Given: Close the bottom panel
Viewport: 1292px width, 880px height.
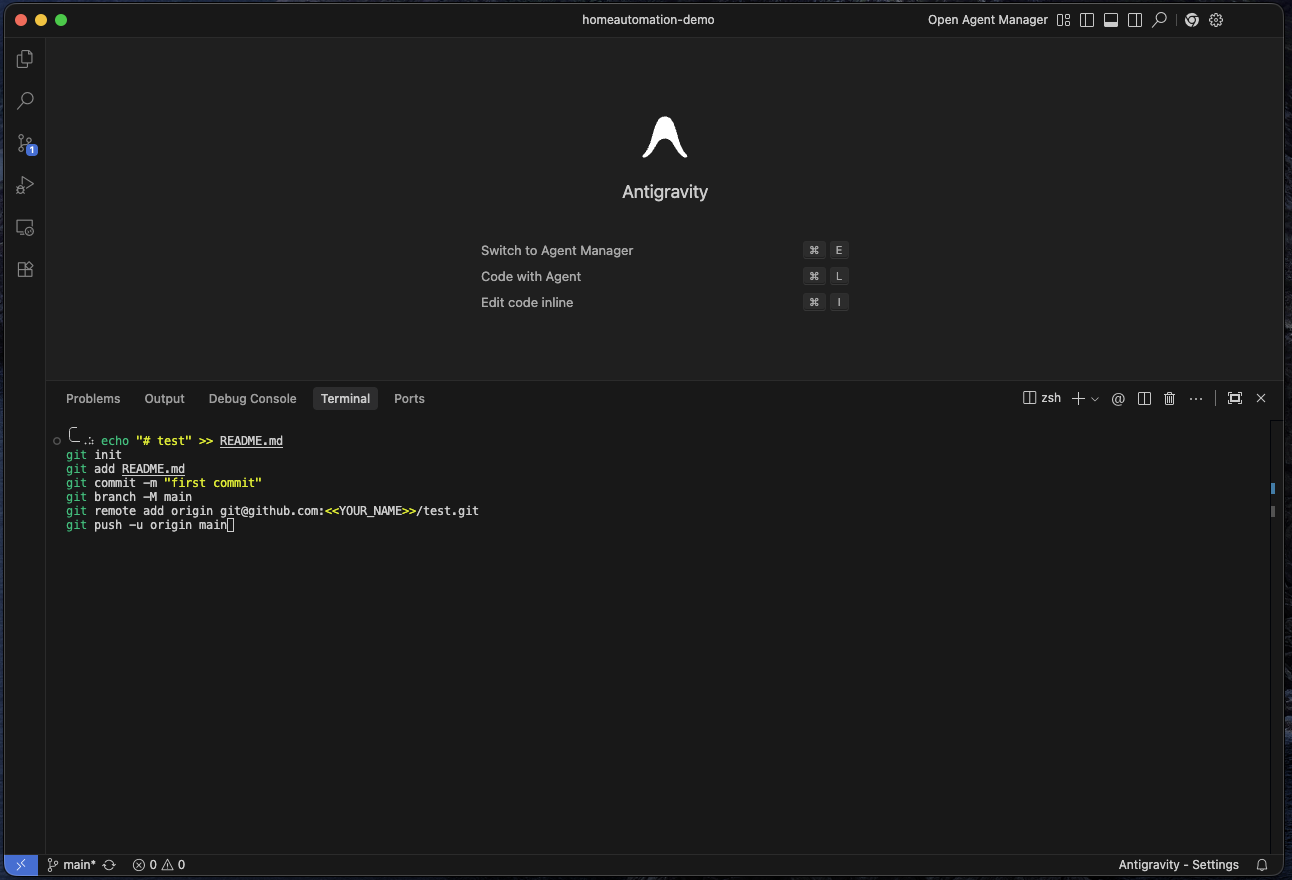Looking at the screenshot, I should coord(1261,398).
